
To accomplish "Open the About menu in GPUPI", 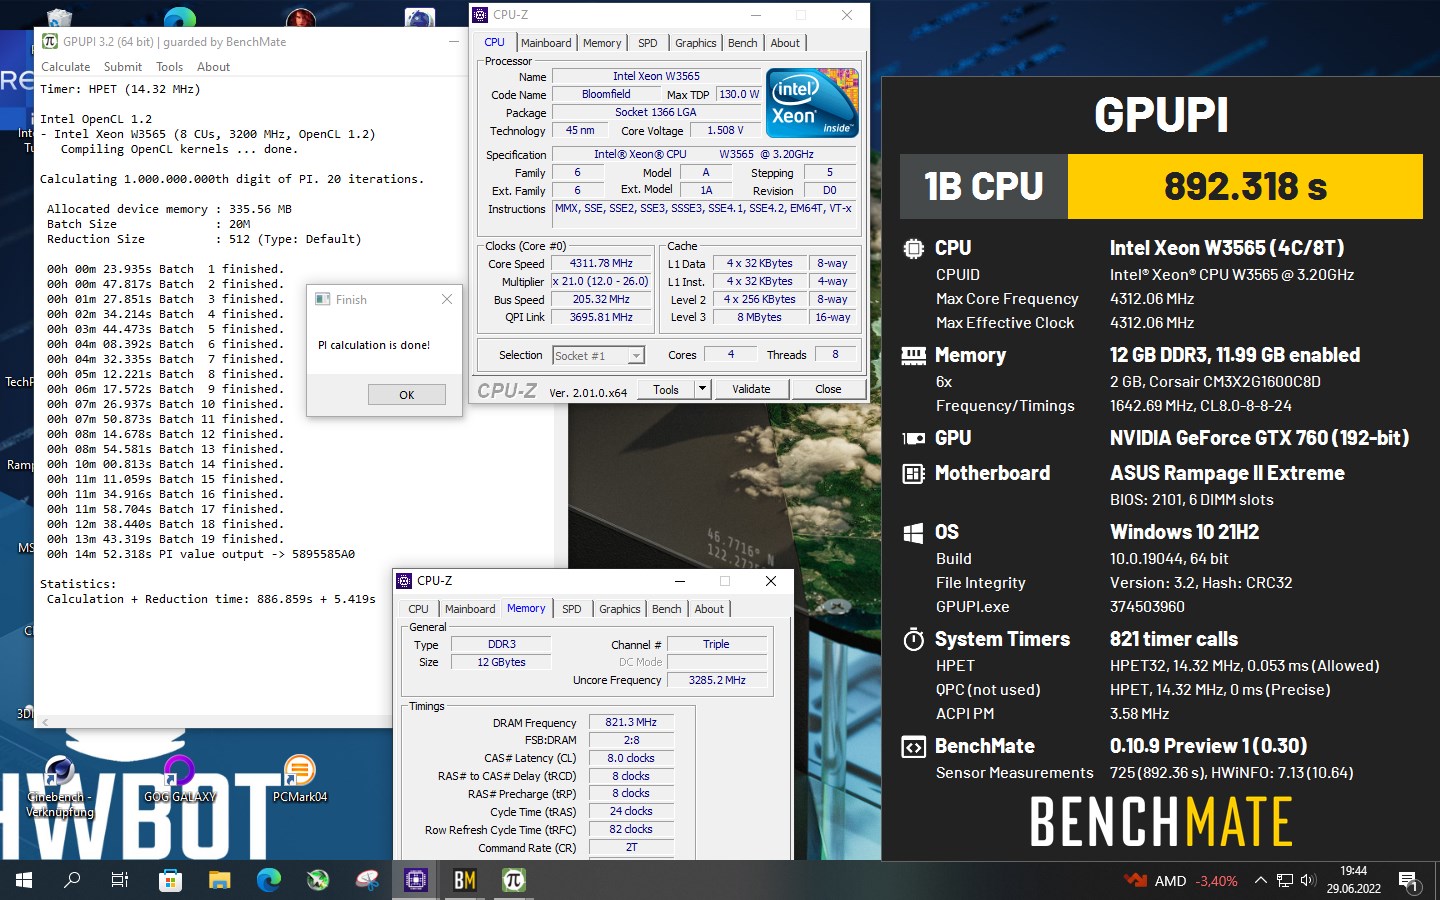I will point(213,67).
